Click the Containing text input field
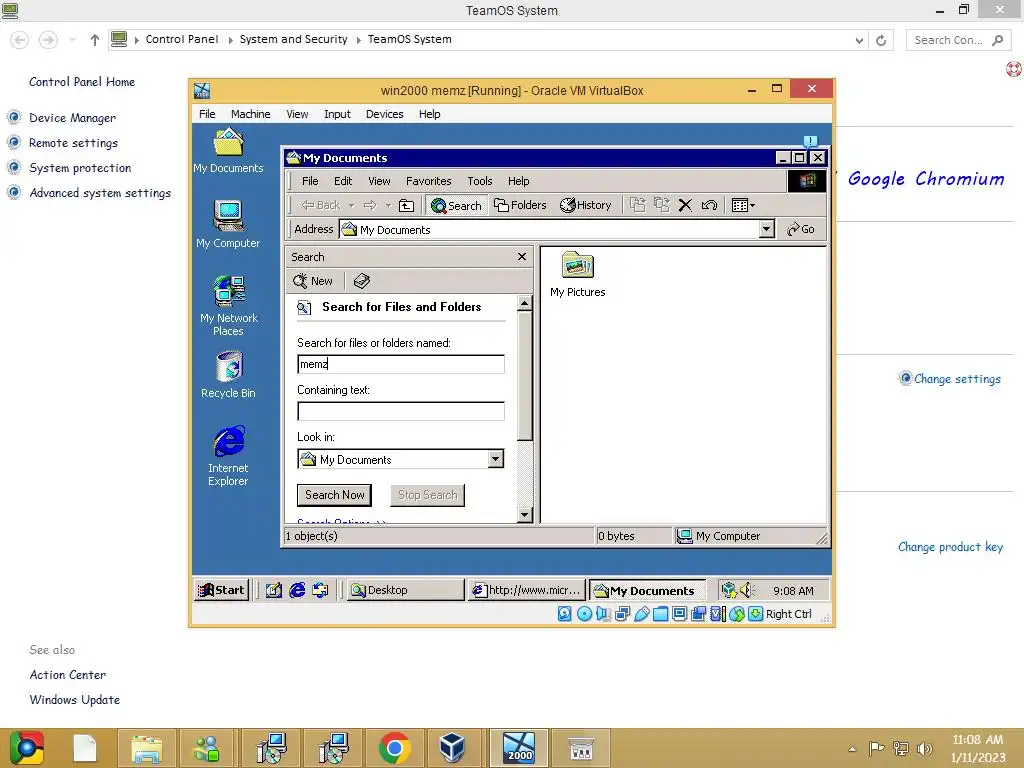Screen dimensions: 1024x768 pyautogui.click(x=401, y=411)
